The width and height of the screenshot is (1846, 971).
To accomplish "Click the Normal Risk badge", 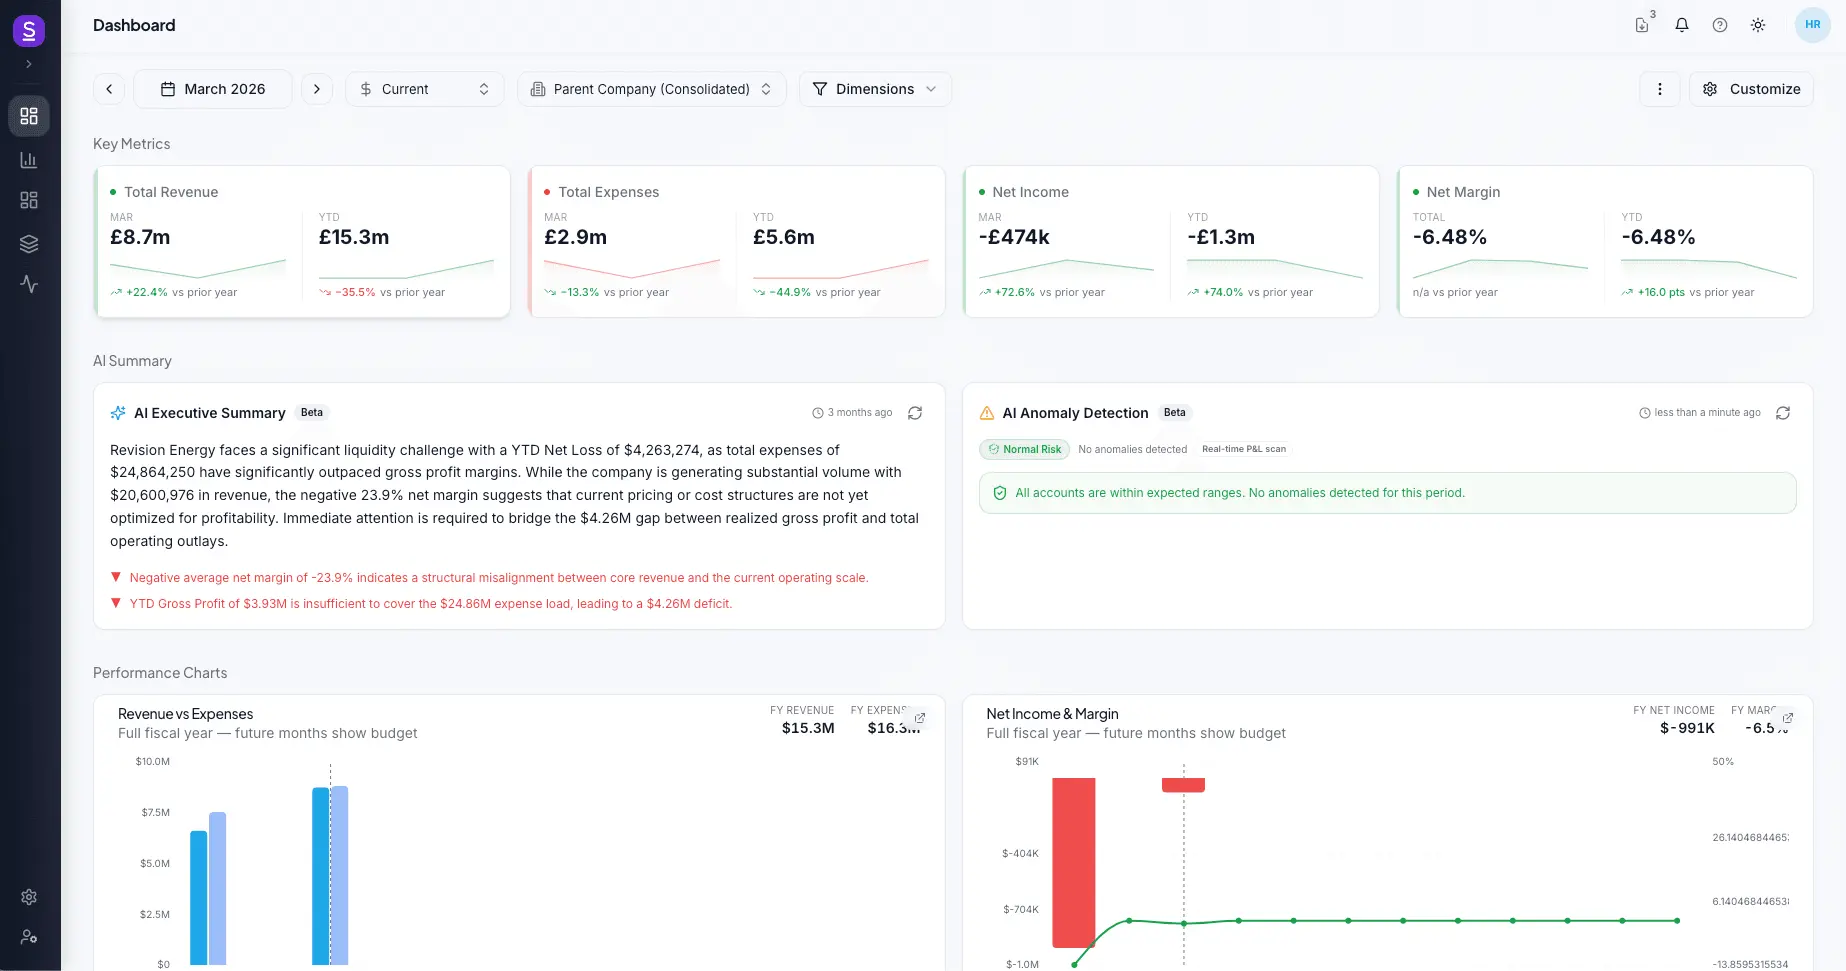I will [x=1024, y=450].
